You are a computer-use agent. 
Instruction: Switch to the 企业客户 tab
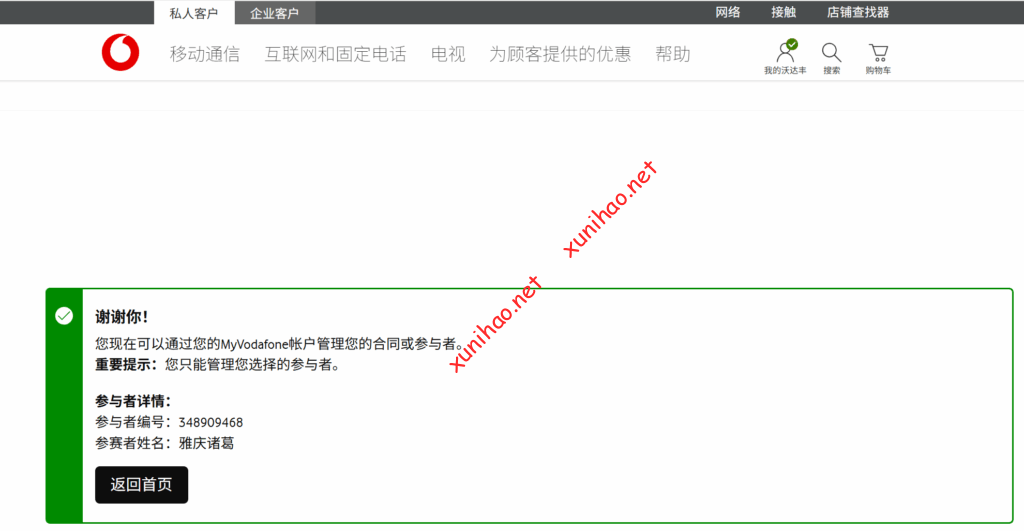pos(274,13)
